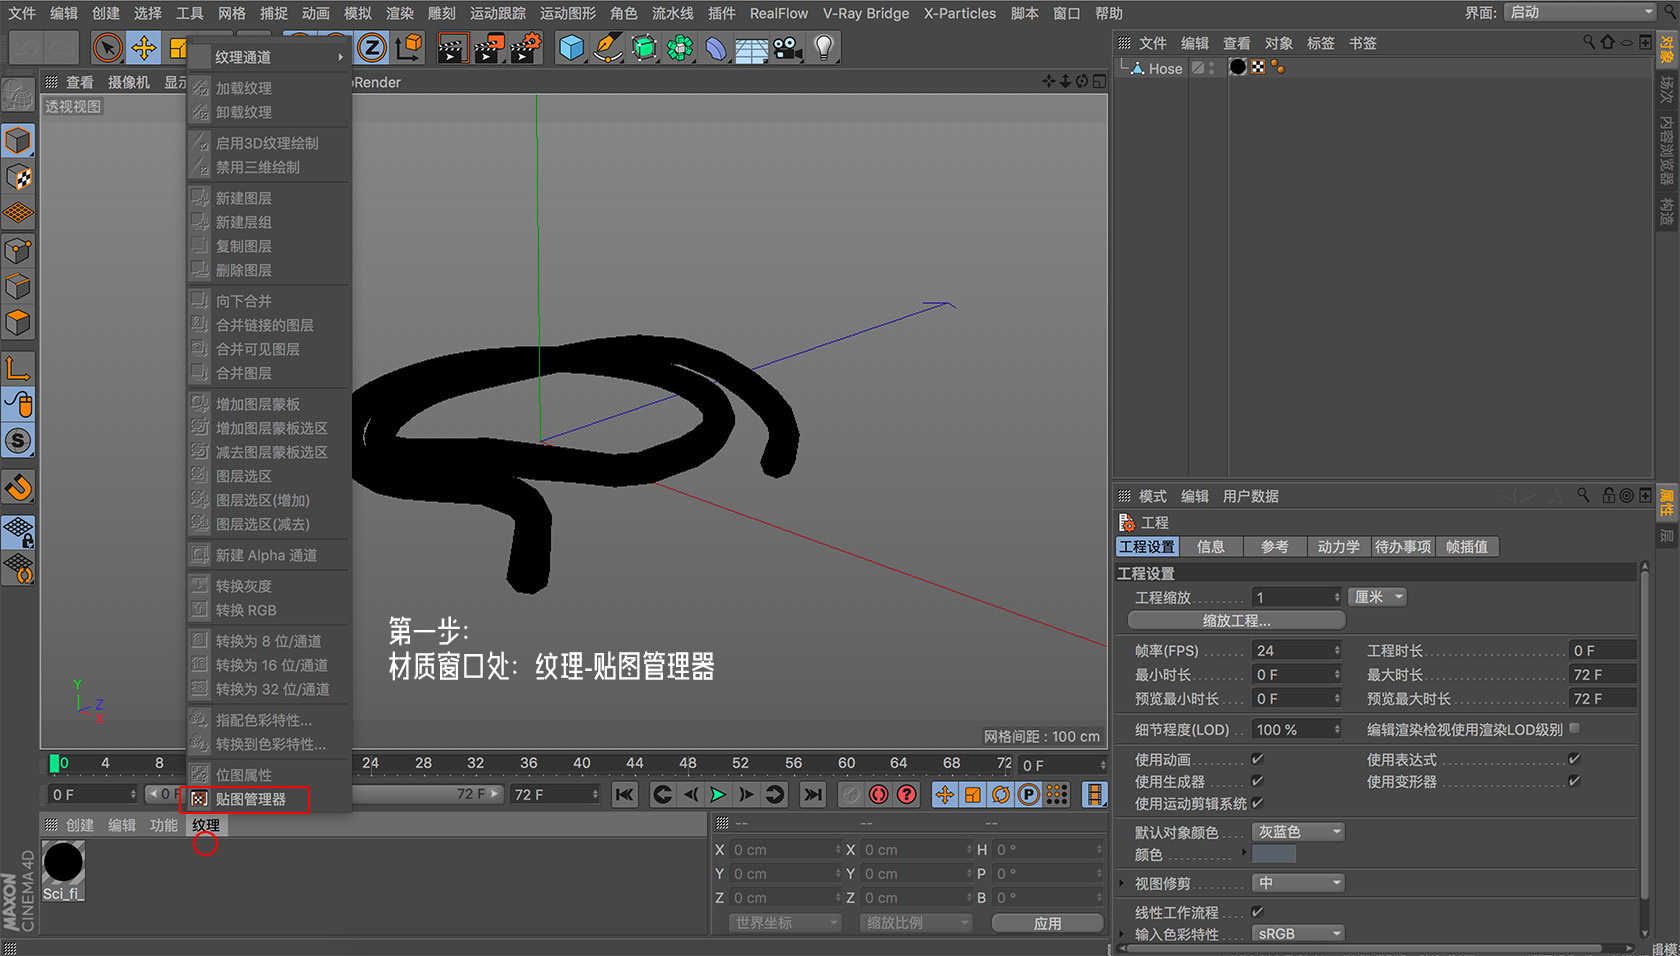
Task: Open the timeline filmstrip layout button
Action: [1095, 794]
